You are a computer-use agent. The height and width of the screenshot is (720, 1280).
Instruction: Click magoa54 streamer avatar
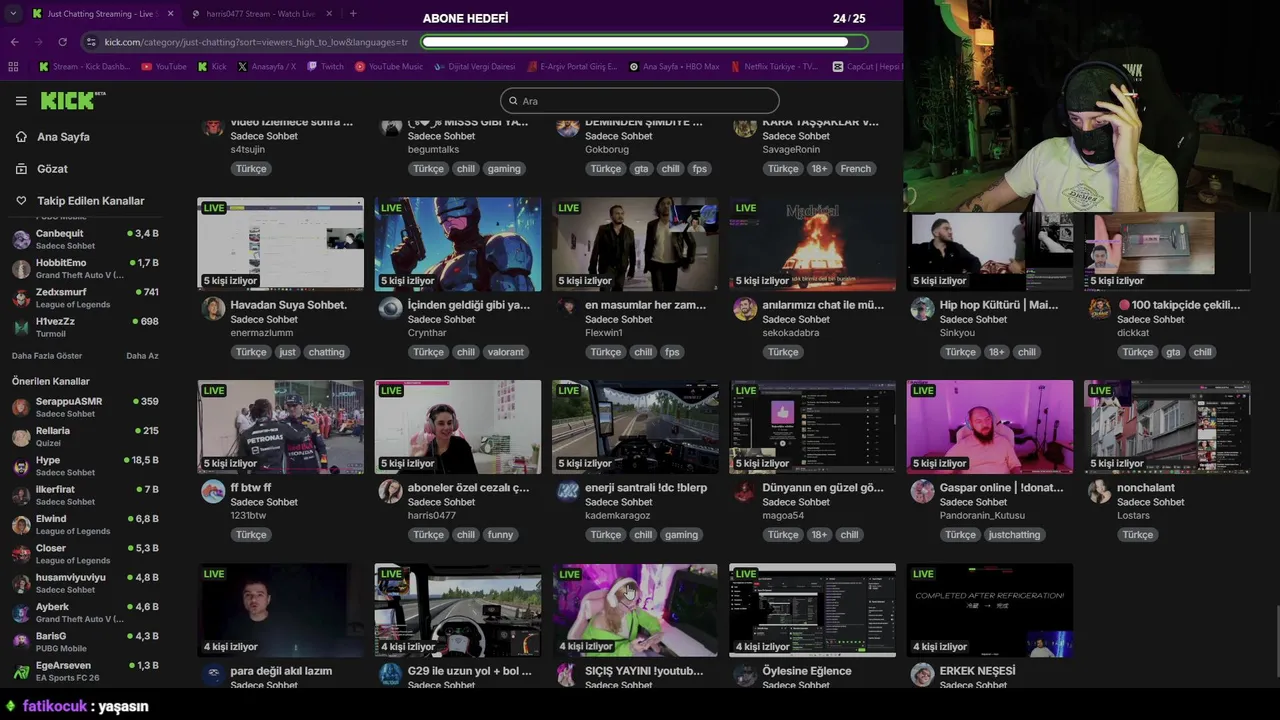745,491
